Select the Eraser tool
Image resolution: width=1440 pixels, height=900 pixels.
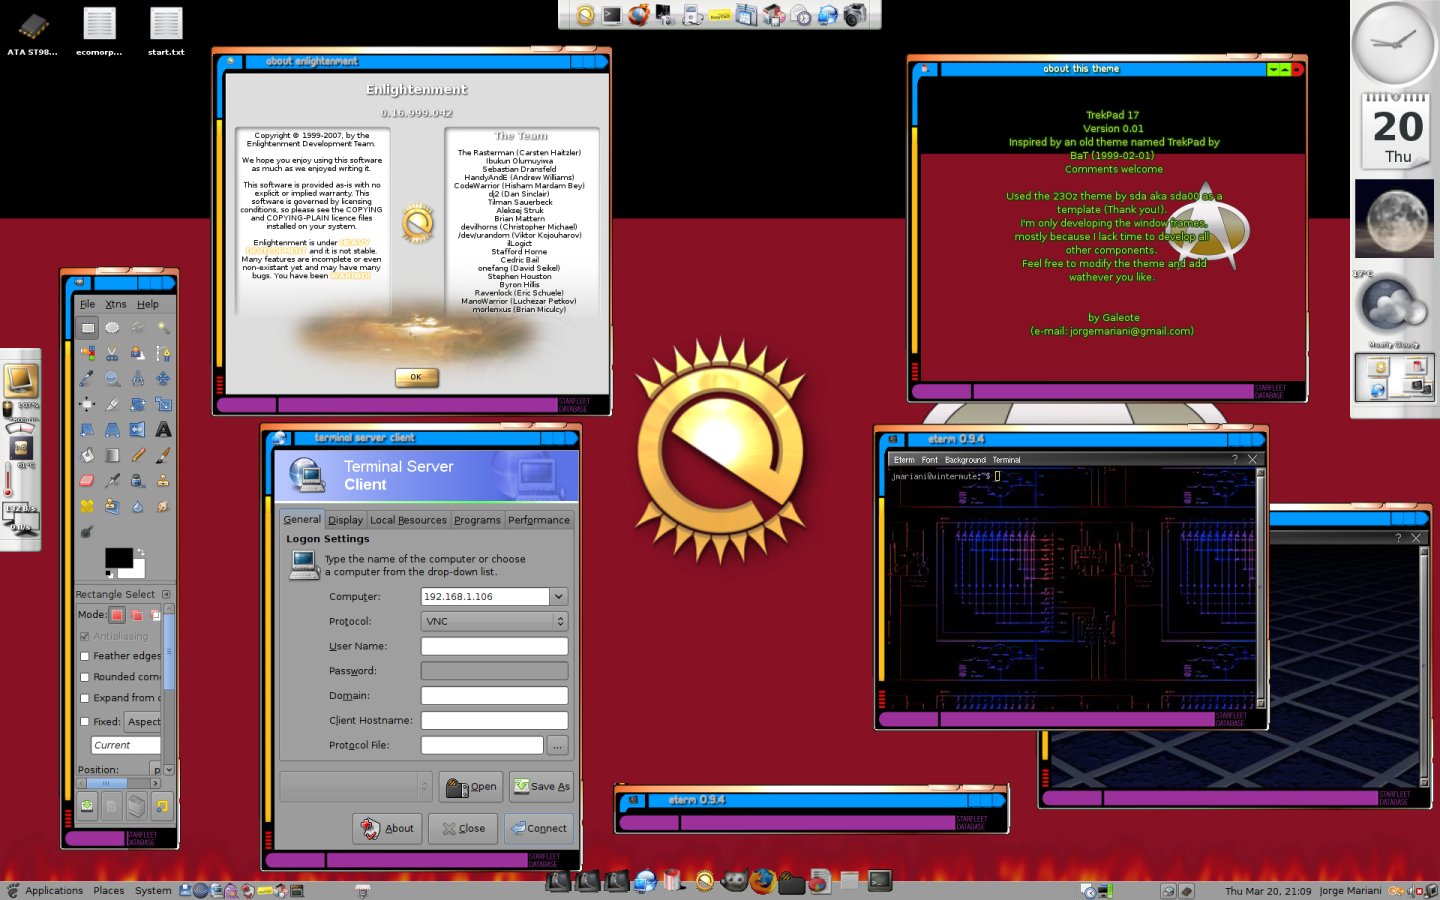pos(88,480)
